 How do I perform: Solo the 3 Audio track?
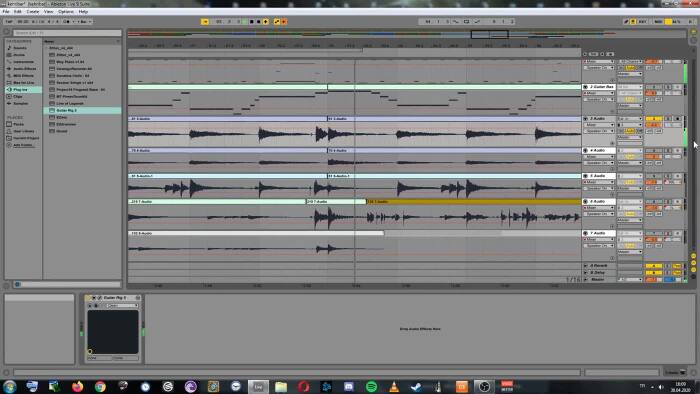coord(668,119)
